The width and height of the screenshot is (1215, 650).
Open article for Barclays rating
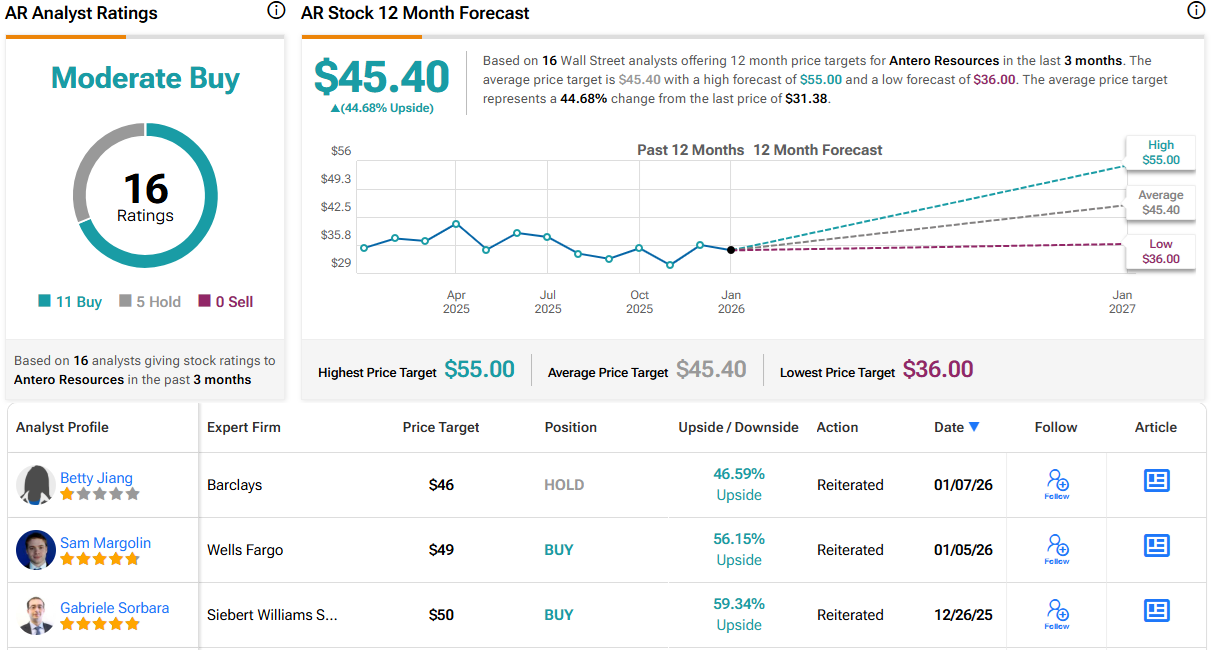(1156, 481)
